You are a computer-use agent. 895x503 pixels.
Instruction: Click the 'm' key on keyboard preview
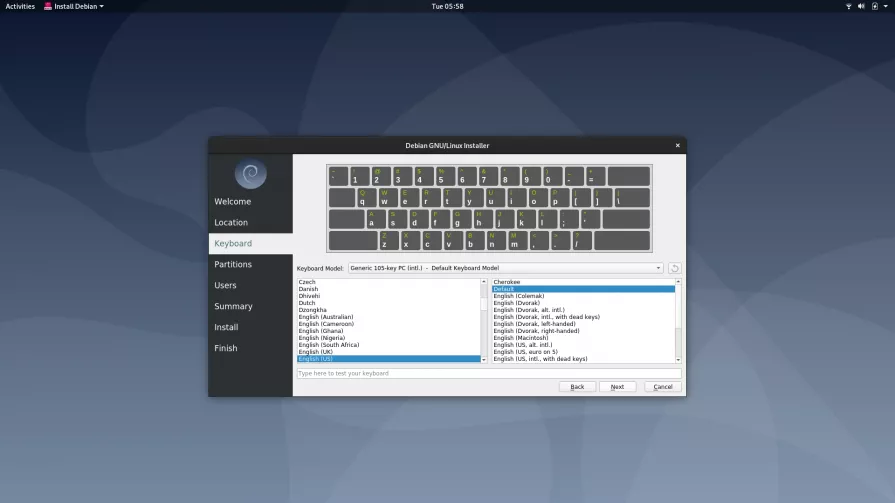click(518, 240)
